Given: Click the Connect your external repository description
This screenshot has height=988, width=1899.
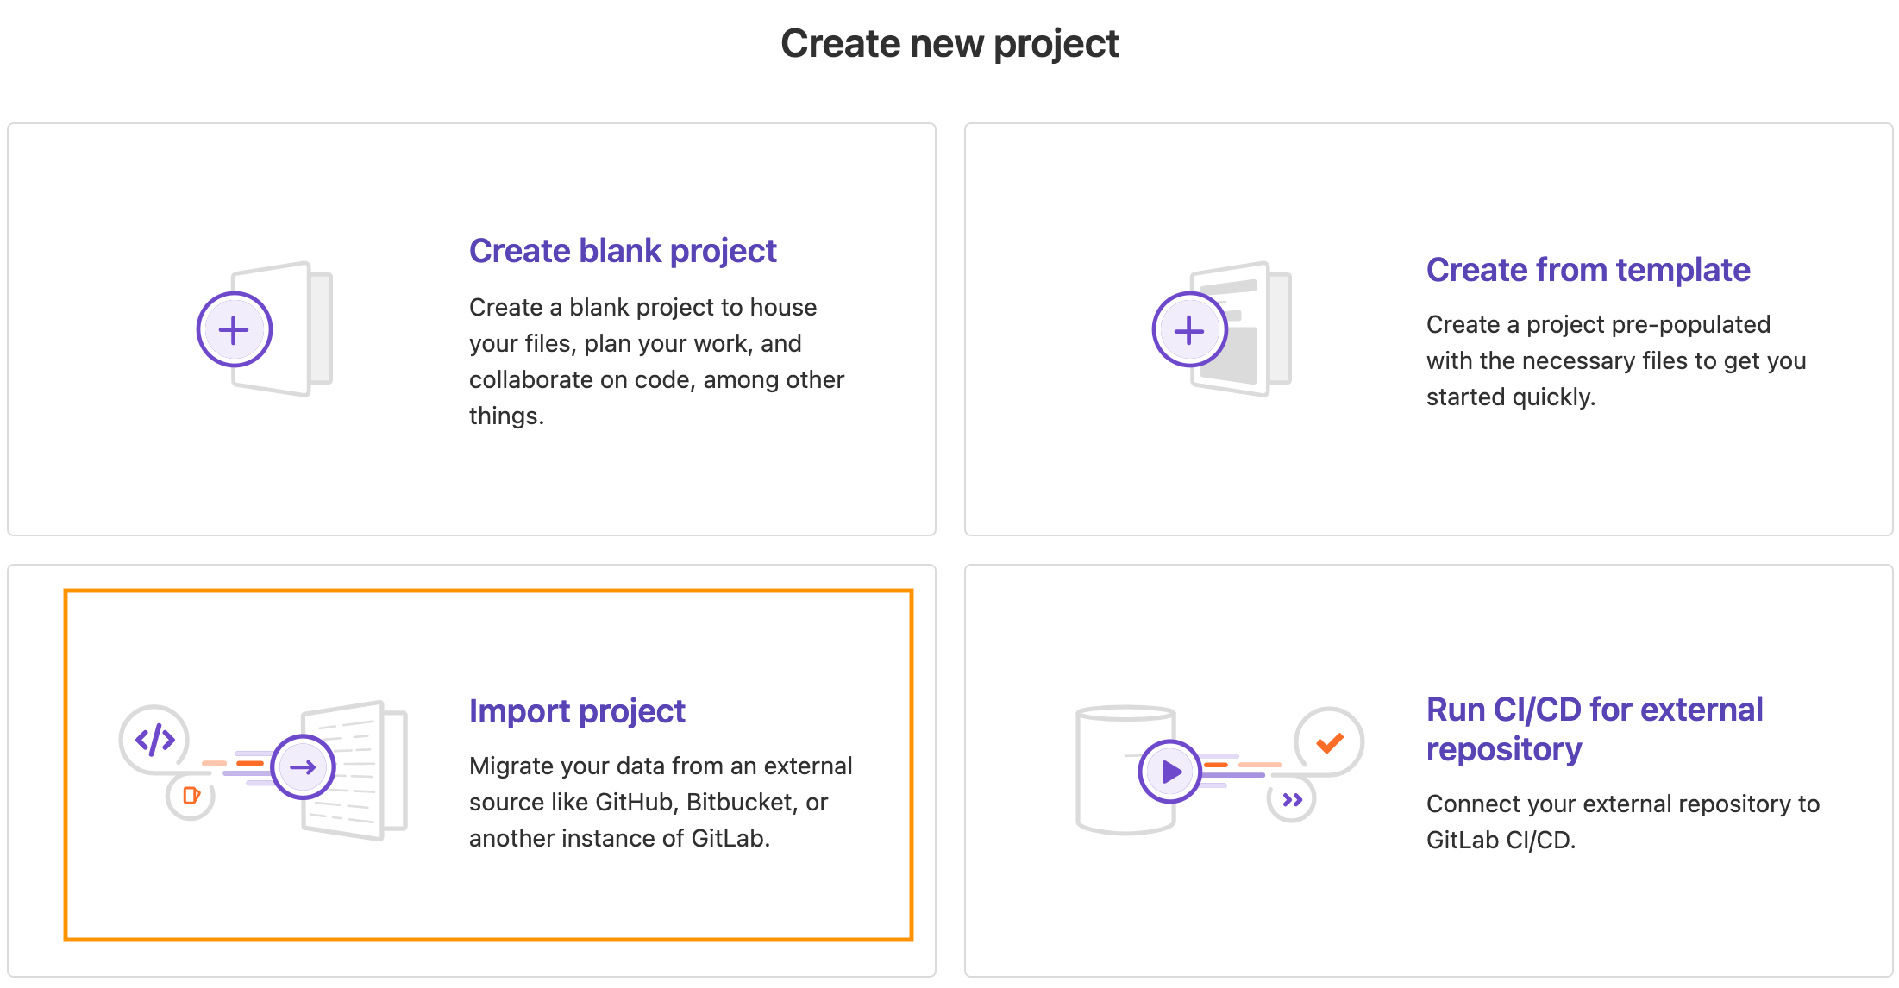Looking at the screenshot, I should tap(1622, 822).
